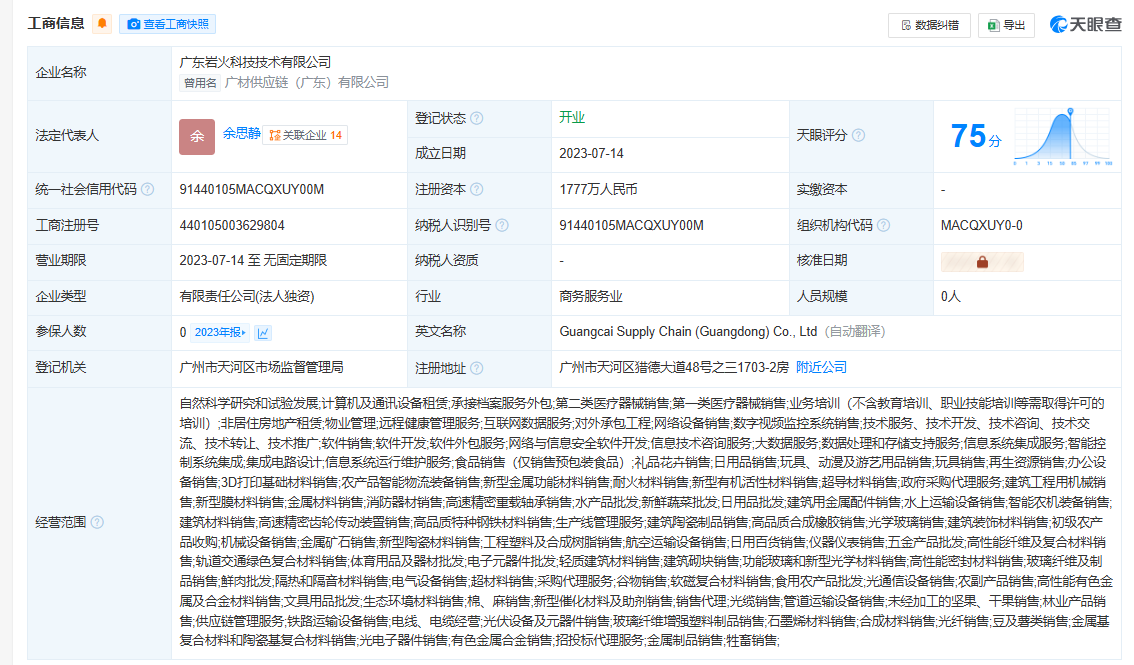
Task: Select credit code 91440105MACQXUY00M in 统一社会信用代码 row
Action: [252, 189]
